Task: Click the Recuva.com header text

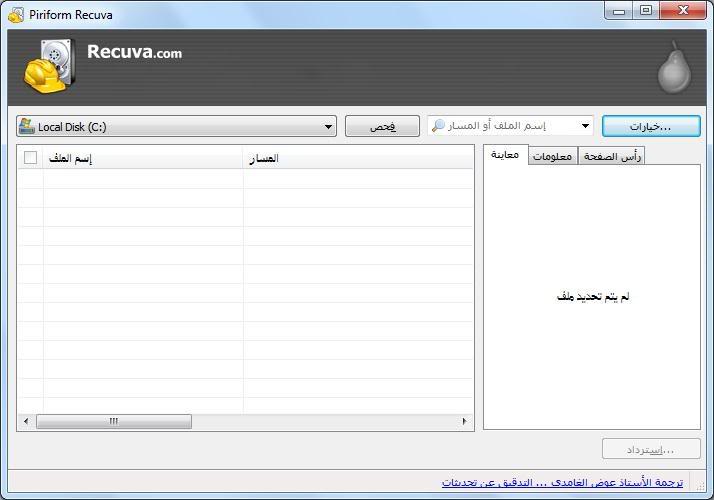Action: 134,52
